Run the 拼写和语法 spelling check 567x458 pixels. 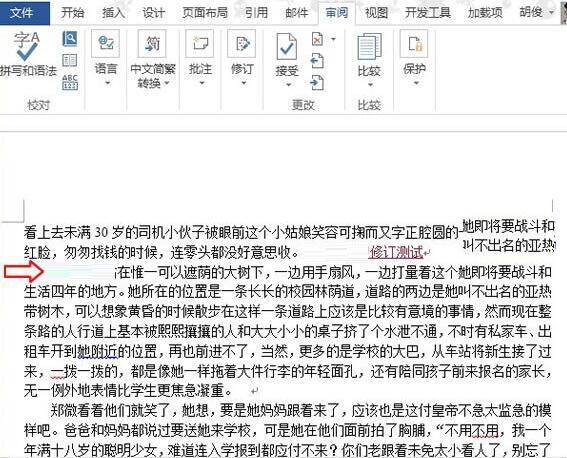tap(27, 53)
